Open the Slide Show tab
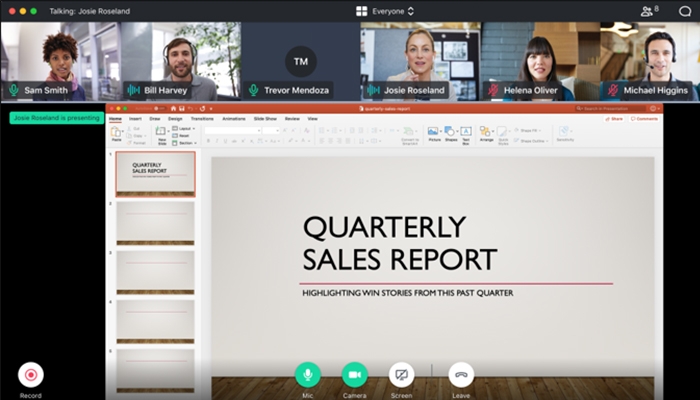The width and height of the screenshot is (700, 400). coord(265,118)
